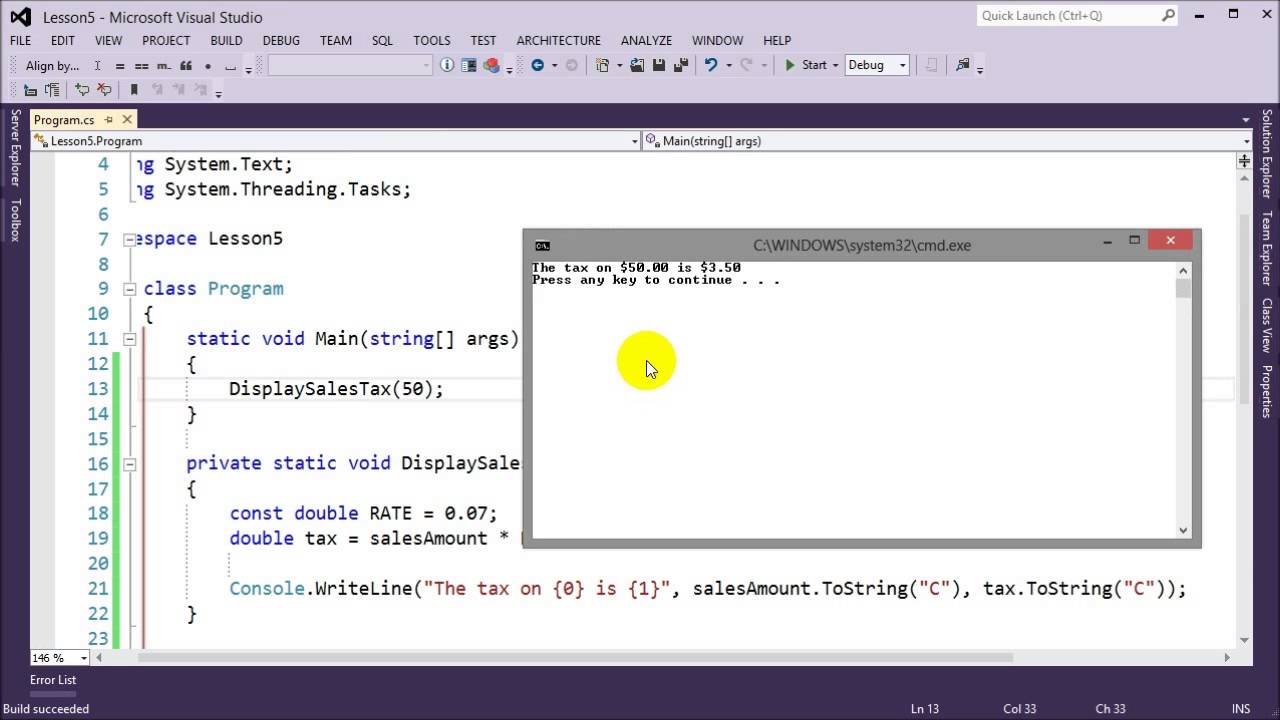The image size is (1280, 720).
Task: Click the cmd.exe console scrollbar thumb
Action: [x=1183, y=288]
